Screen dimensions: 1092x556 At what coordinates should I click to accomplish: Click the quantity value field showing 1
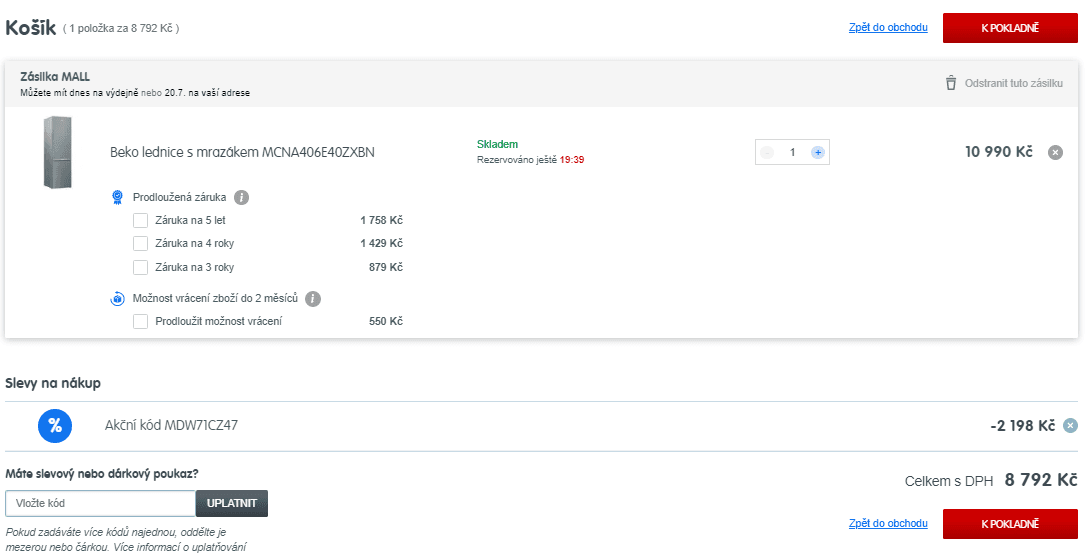coord(792,153)
